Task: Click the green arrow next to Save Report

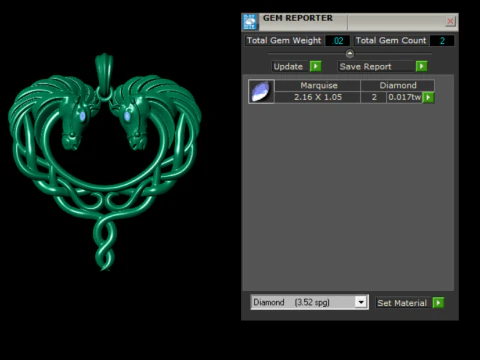Action: [x=421, y=66]
